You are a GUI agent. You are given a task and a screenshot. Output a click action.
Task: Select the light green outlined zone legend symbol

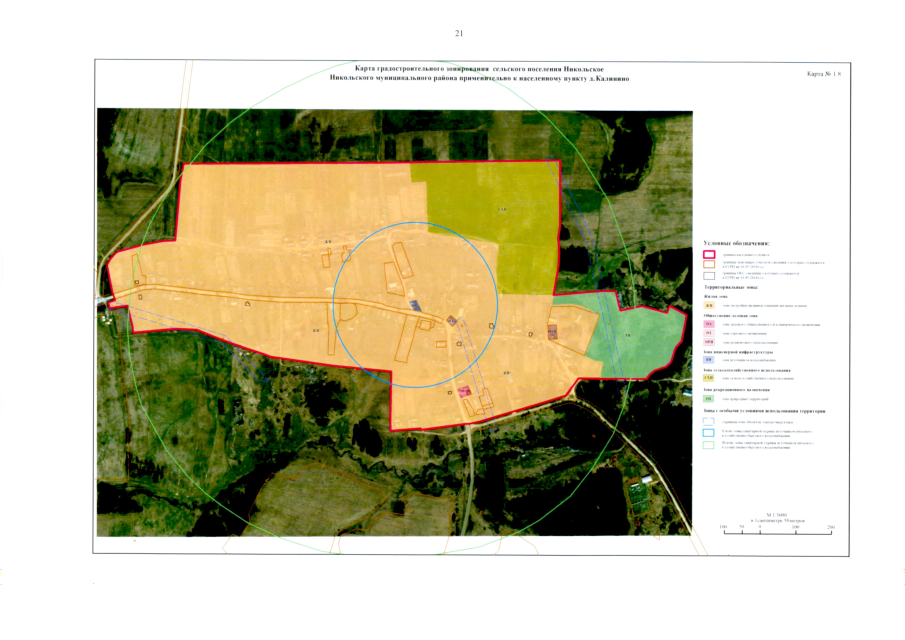(710, 446)
